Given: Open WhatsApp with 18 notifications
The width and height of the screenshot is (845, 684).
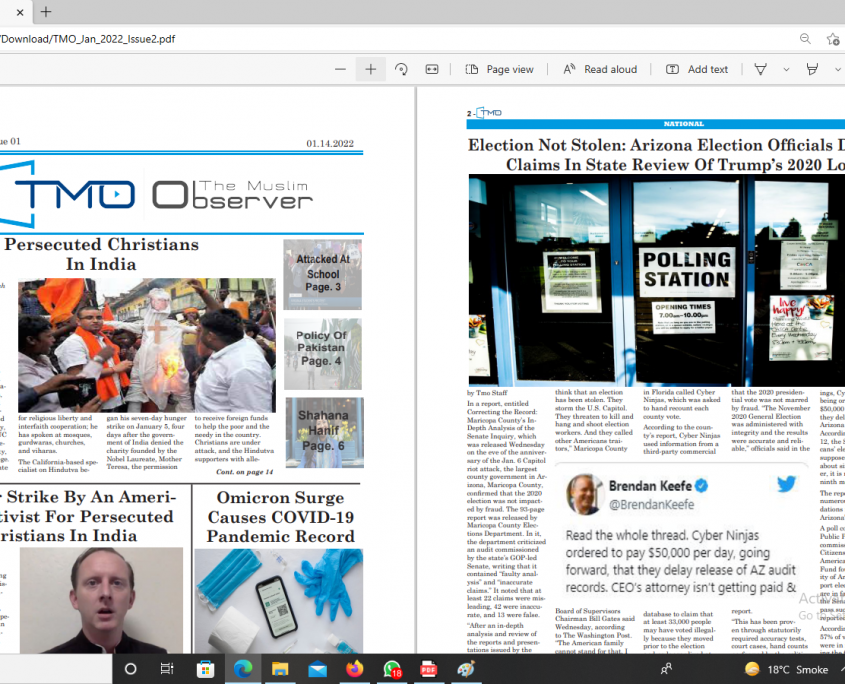Looking at the screenshot, I should [x=392, y=669].
